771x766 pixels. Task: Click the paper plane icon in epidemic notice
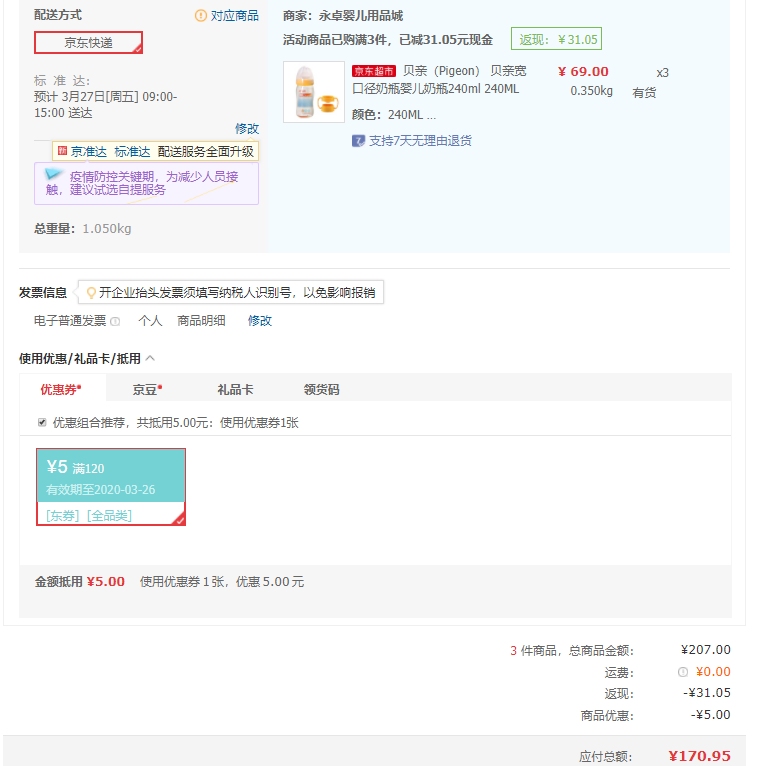(54, 174)
